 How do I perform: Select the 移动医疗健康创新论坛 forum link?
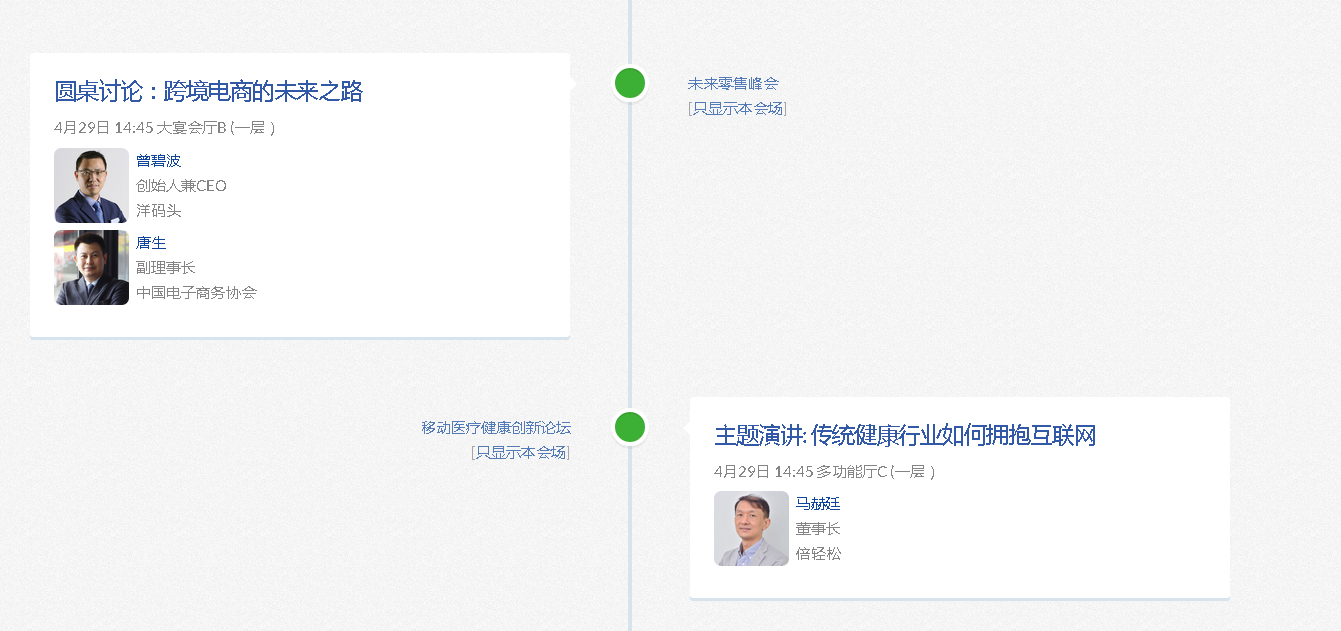496,428
